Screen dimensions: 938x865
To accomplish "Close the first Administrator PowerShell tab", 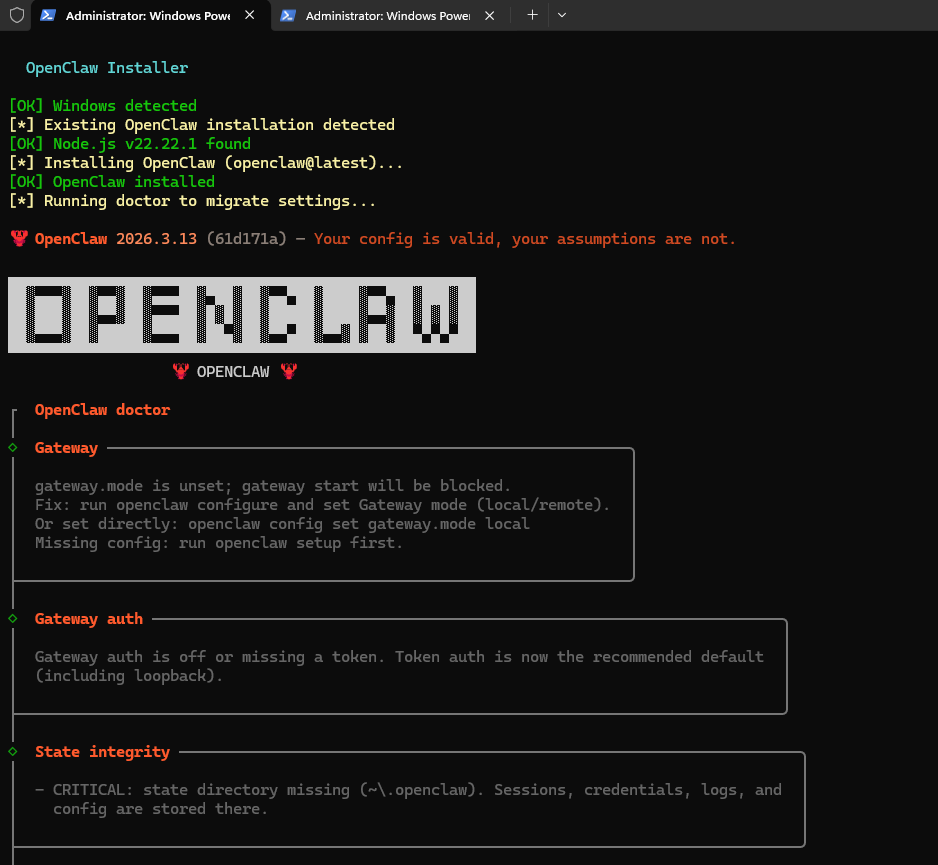I will (249, 16).
